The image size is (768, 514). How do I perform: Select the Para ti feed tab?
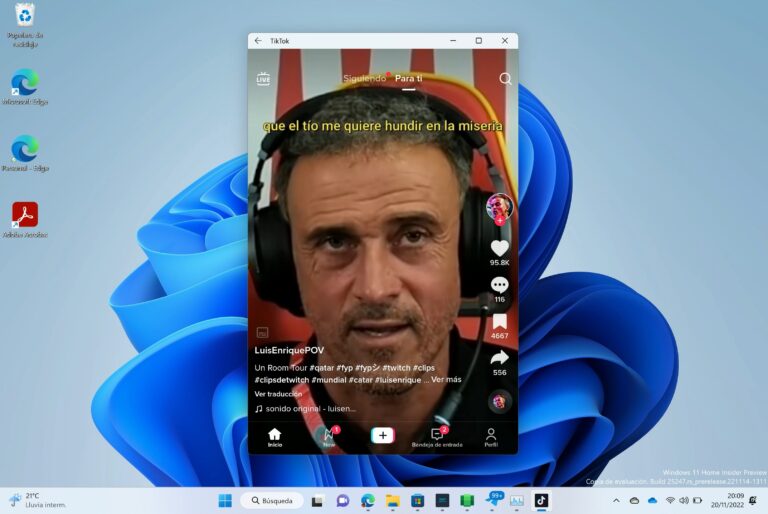point(408,78)
